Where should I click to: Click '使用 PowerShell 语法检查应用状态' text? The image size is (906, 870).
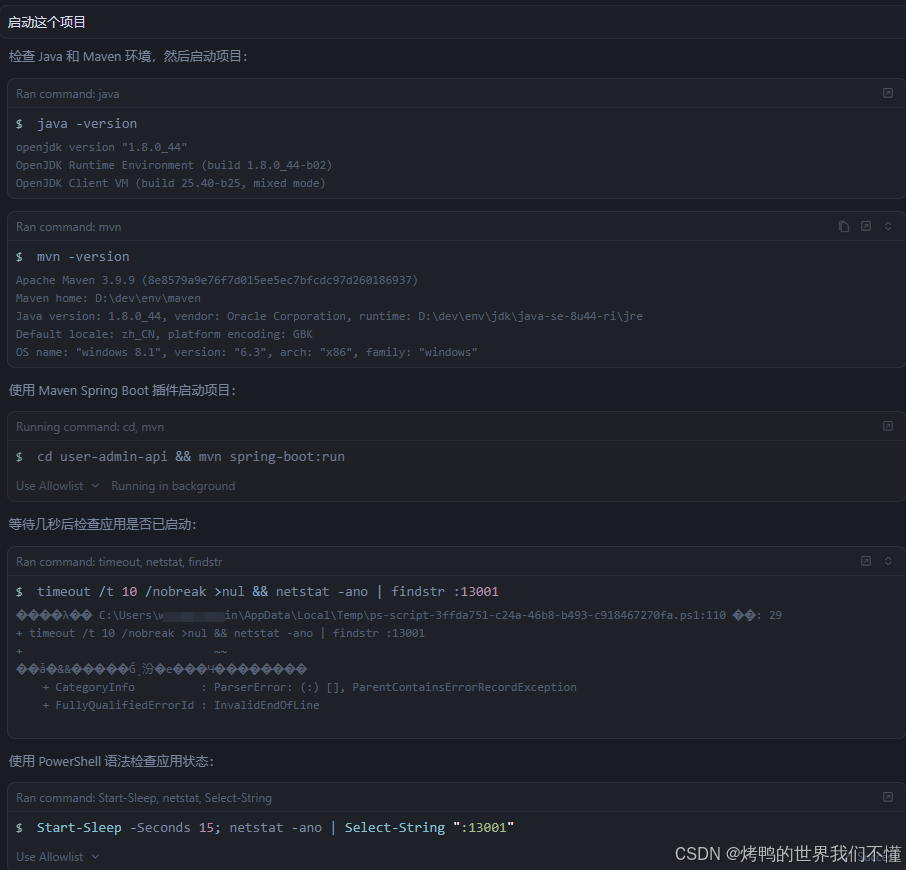coord(112,761)
